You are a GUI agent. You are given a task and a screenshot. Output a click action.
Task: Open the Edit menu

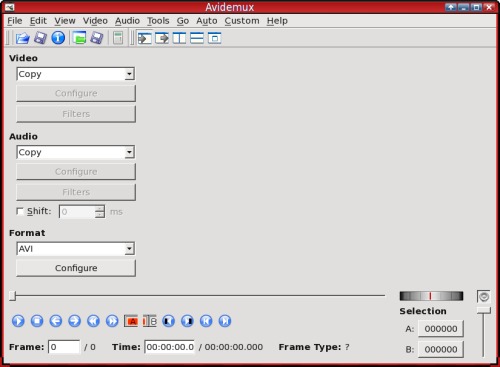[38, 21]
